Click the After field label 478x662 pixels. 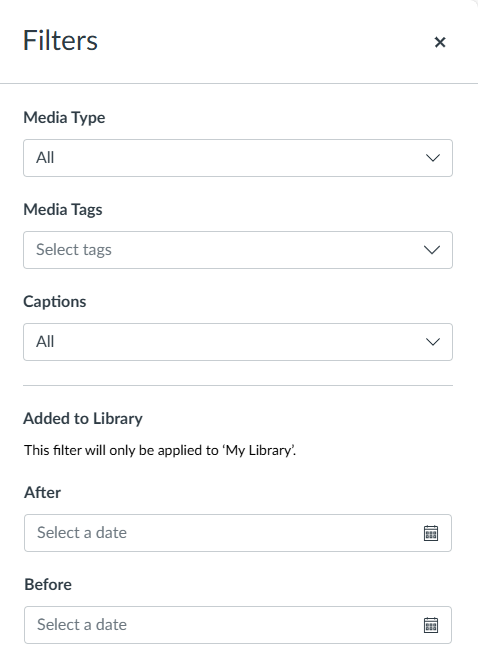point(43,492)
